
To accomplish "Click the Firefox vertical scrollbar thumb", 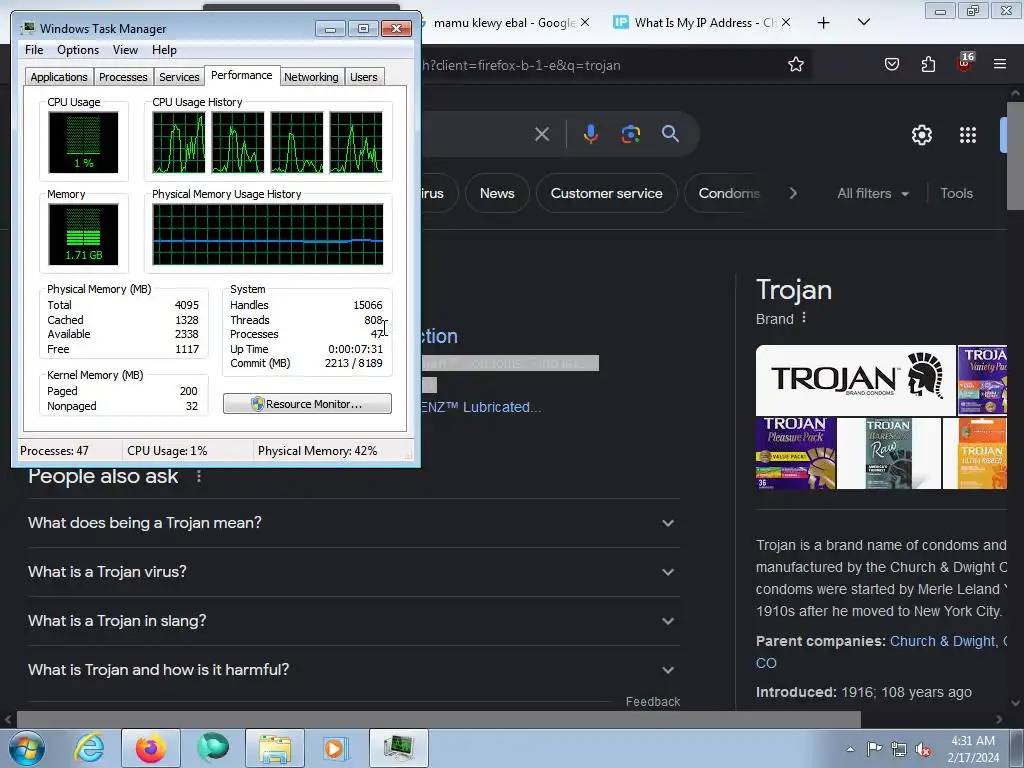I will (x=1015, y=155).
